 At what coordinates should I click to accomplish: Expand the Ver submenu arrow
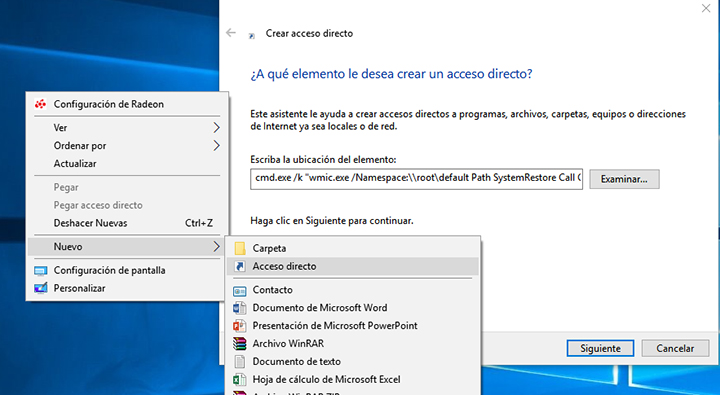[216, 128]
